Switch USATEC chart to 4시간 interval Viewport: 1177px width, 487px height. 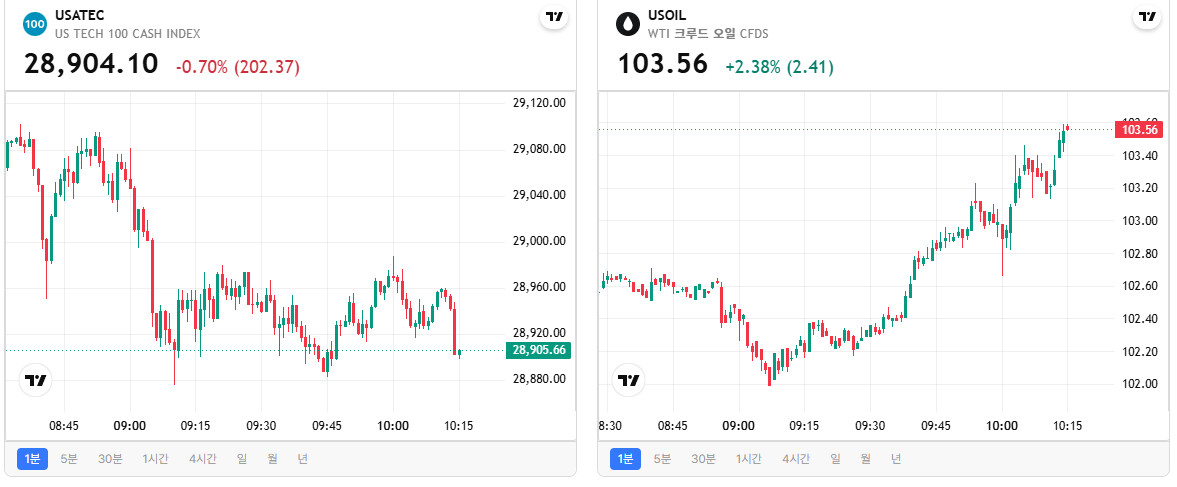tap(203, 458)
